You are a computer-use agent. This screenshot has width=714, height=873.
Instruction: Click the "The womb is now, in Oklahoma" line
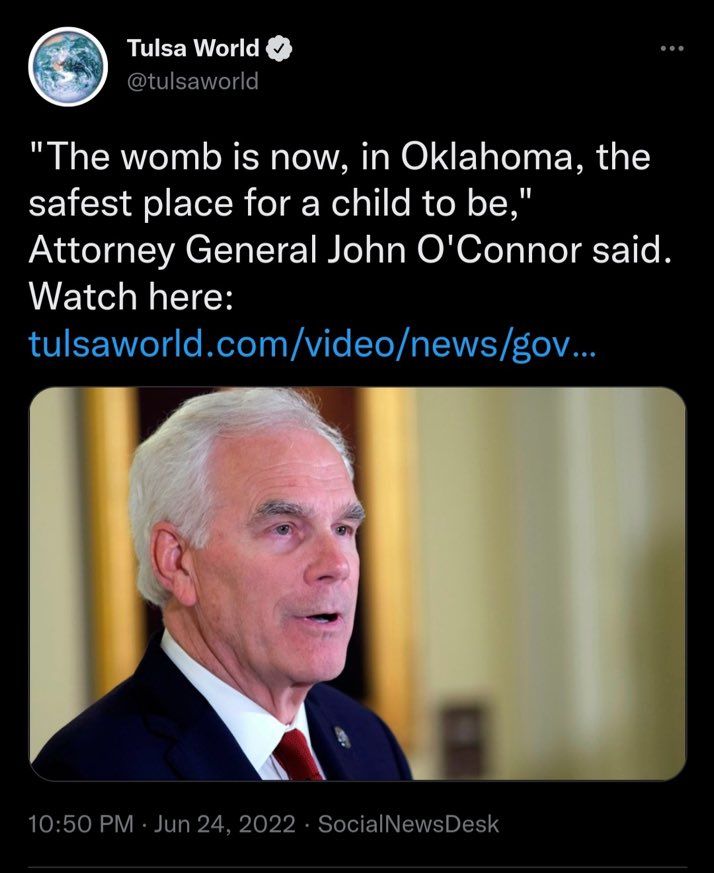coord(339,158)
